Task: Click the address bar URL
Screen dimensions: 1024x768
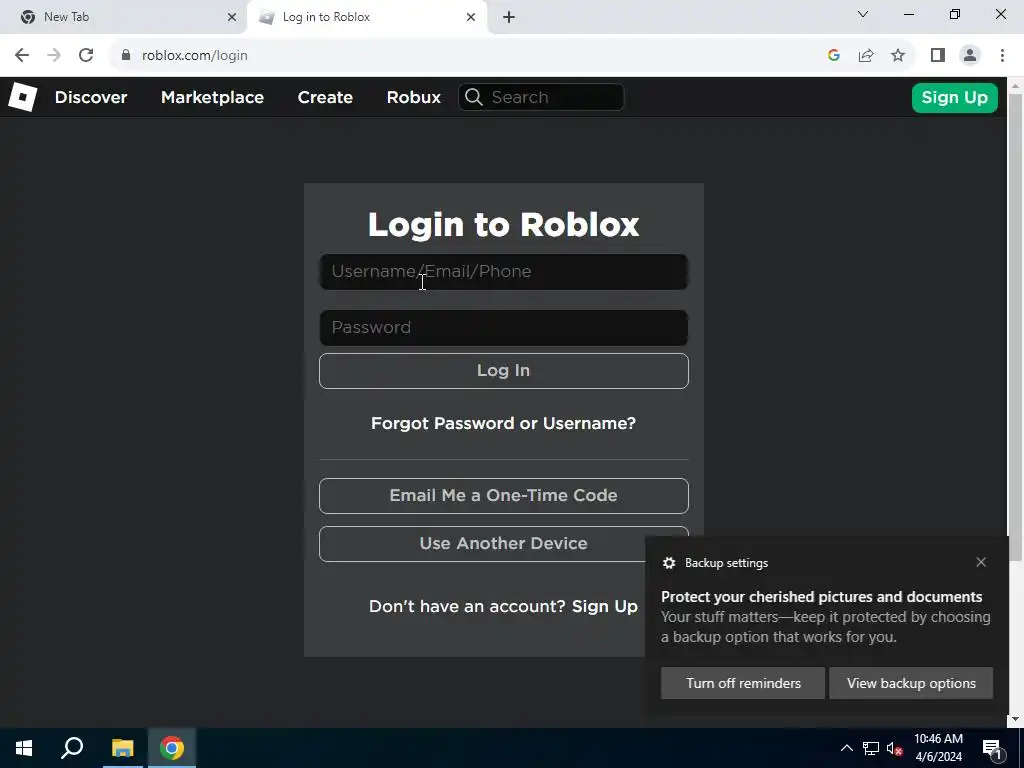Action: coord(195,56)
